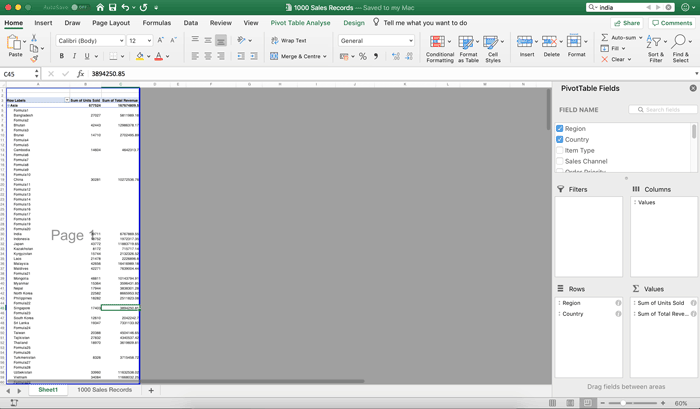The image size is (700, 409).
Task: Open the font name dropdown
Action: coord(121,41)
